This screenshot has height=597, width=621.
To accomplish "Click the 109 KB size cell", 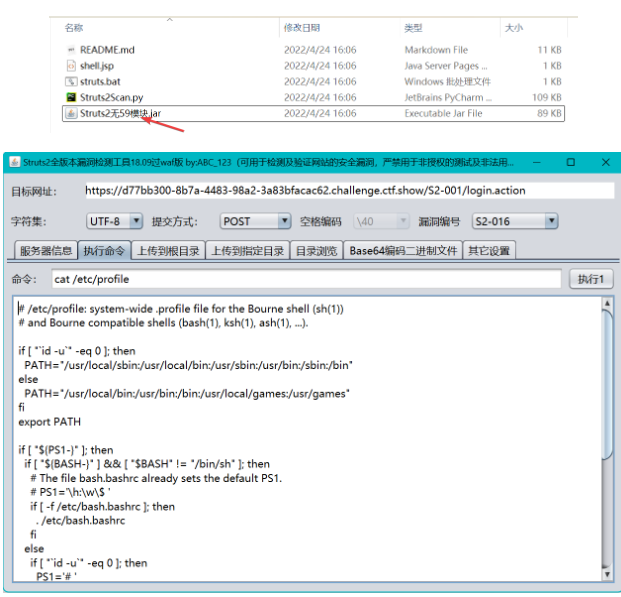I will (x=547, y=97).
